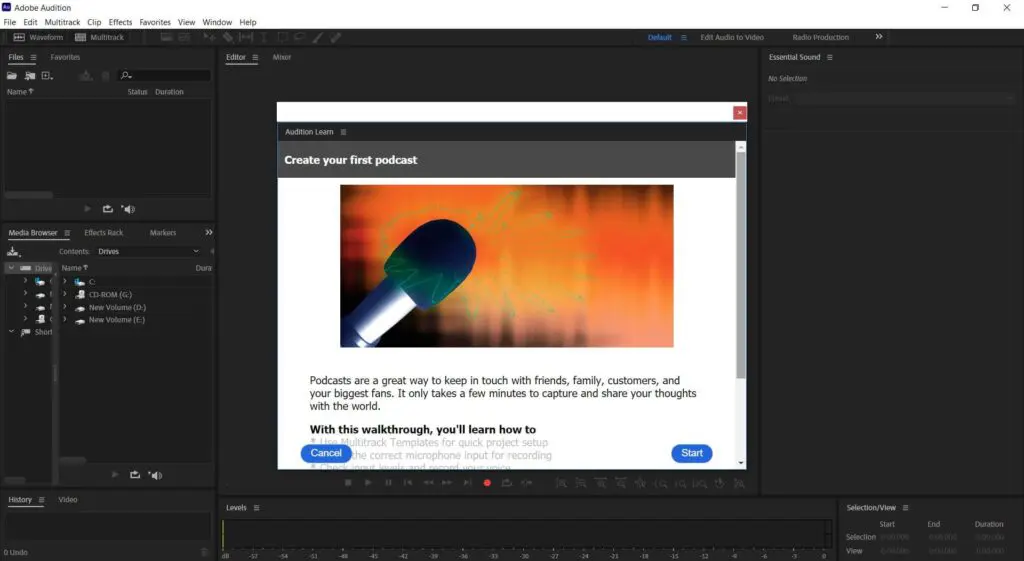Screen dimensions: 1024x561
Task: Open the Editor panel menu icon
Action: pyautogui.click(x=255, y=57)
